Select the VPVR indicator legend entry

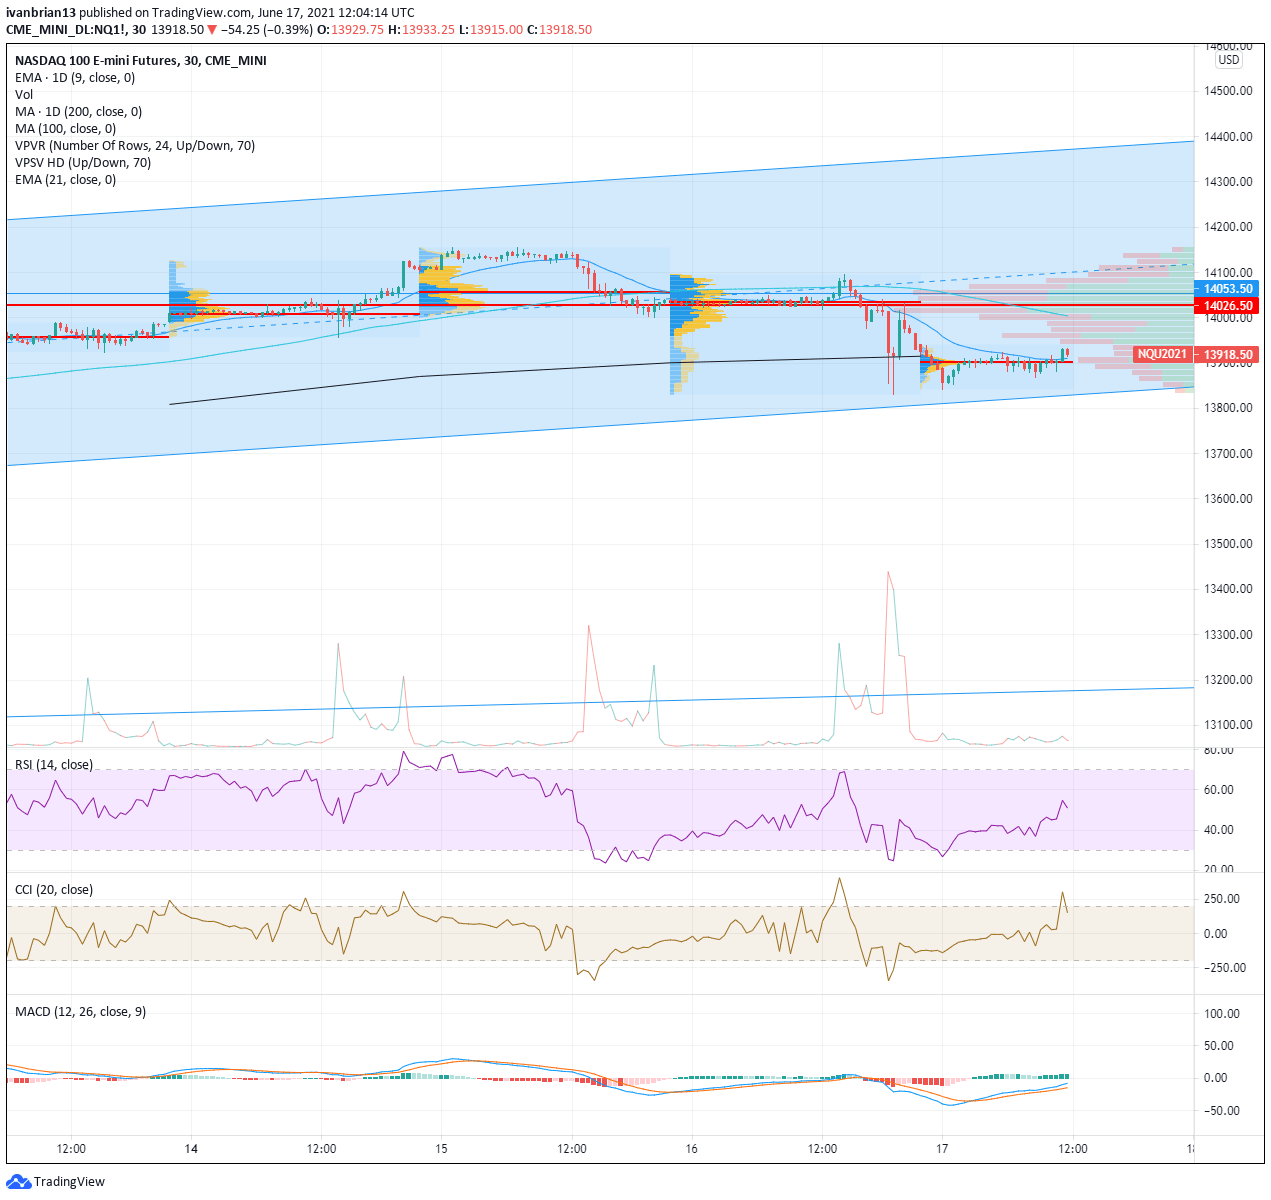(x=135, y=146)
